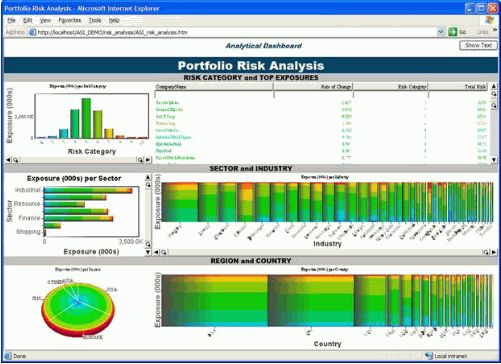Click the Show Text button

tap(478, 45)
